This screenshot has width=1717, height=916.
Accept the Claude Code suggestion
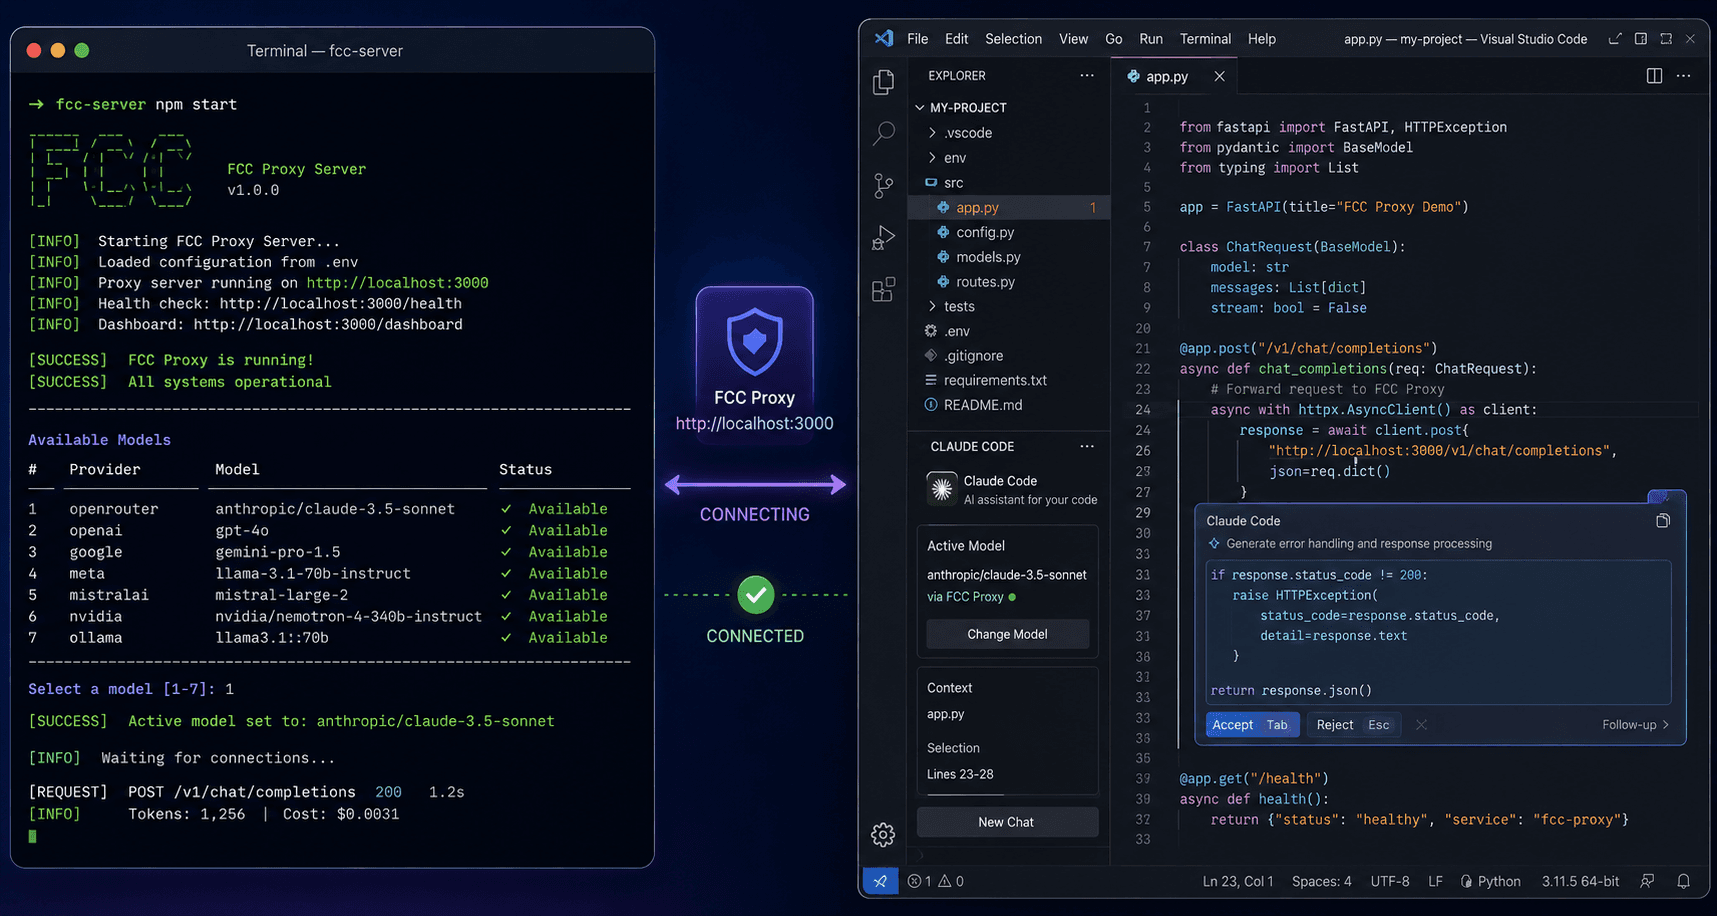tap(1252, 725)
